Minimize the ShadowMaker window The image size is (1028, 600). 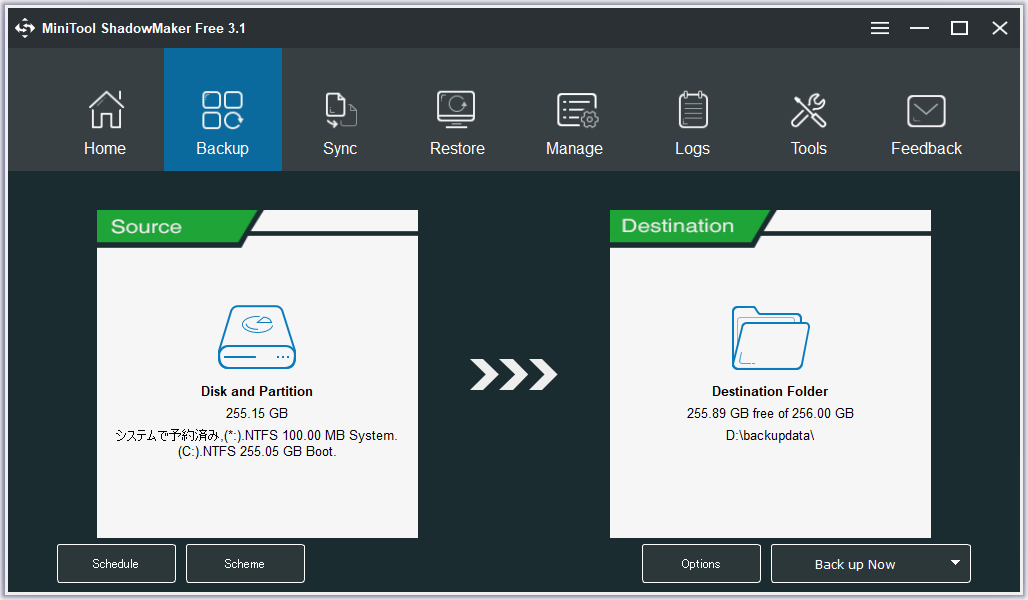[x=919, y=28]
